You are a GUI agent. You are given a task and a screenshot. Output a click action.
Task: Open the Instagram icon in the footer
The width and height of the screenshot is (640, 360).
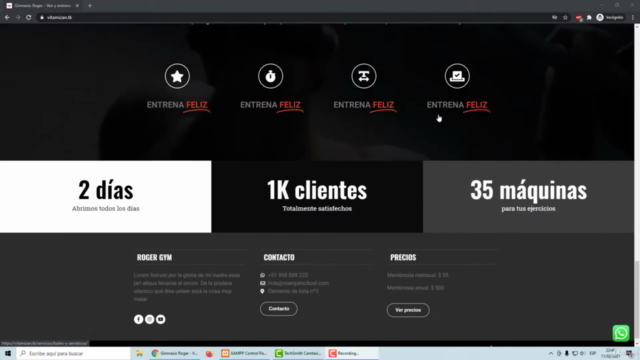149,319
